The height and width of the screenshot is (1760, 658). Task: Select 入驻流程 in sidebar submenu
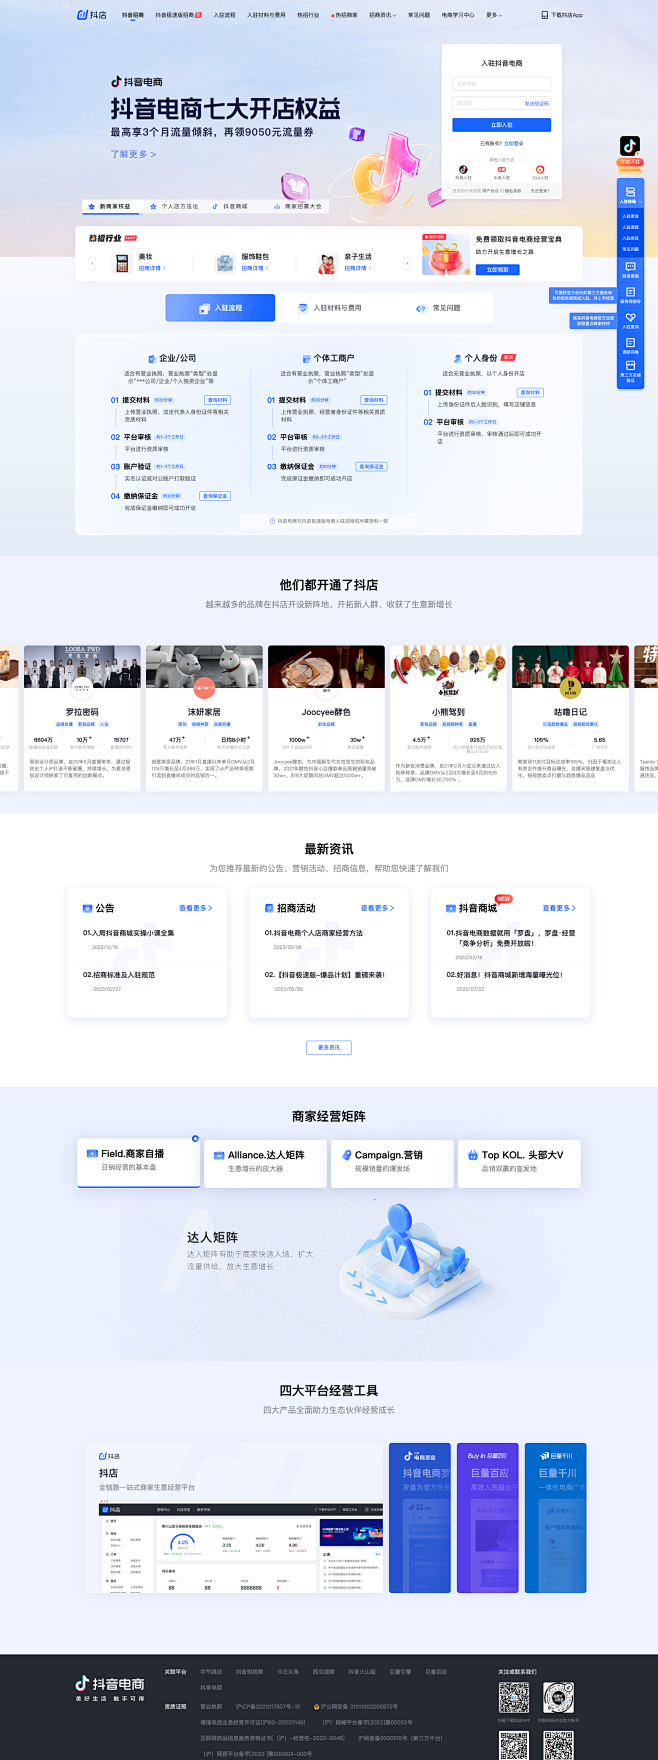(630, 227)
